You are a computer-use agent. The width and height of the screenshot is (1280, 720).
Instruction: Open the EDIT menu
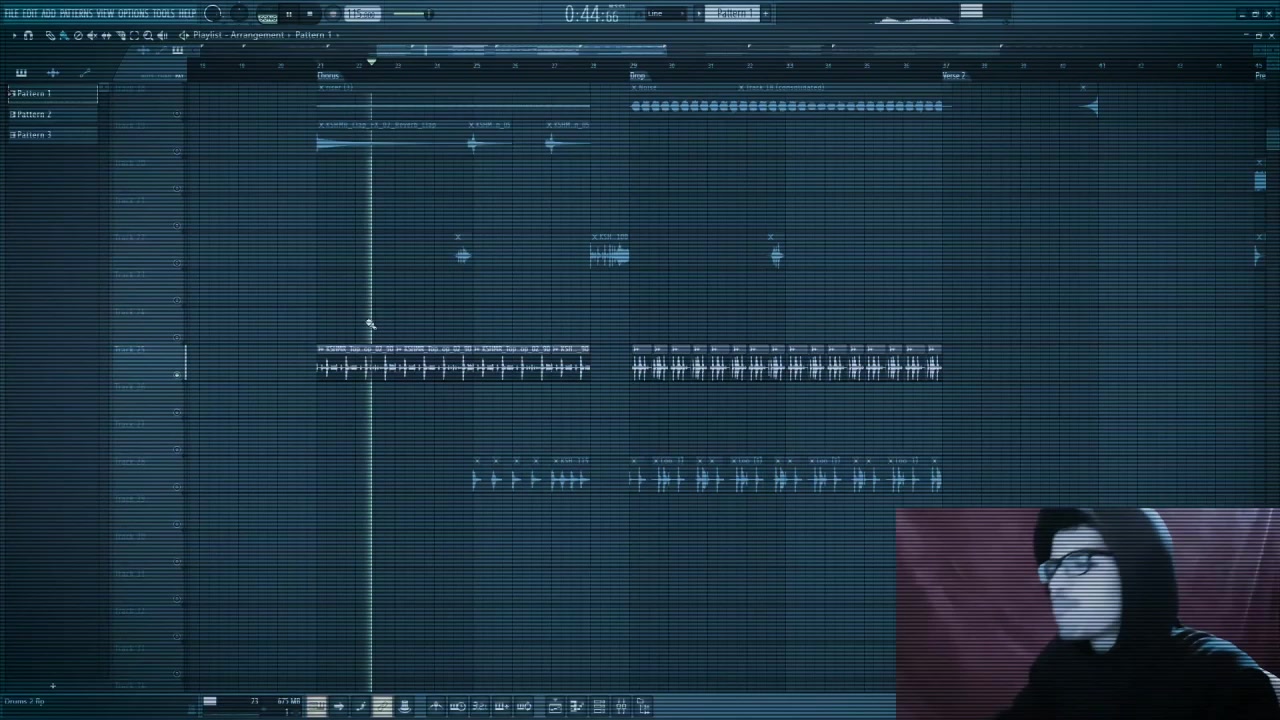pos(30,14)
